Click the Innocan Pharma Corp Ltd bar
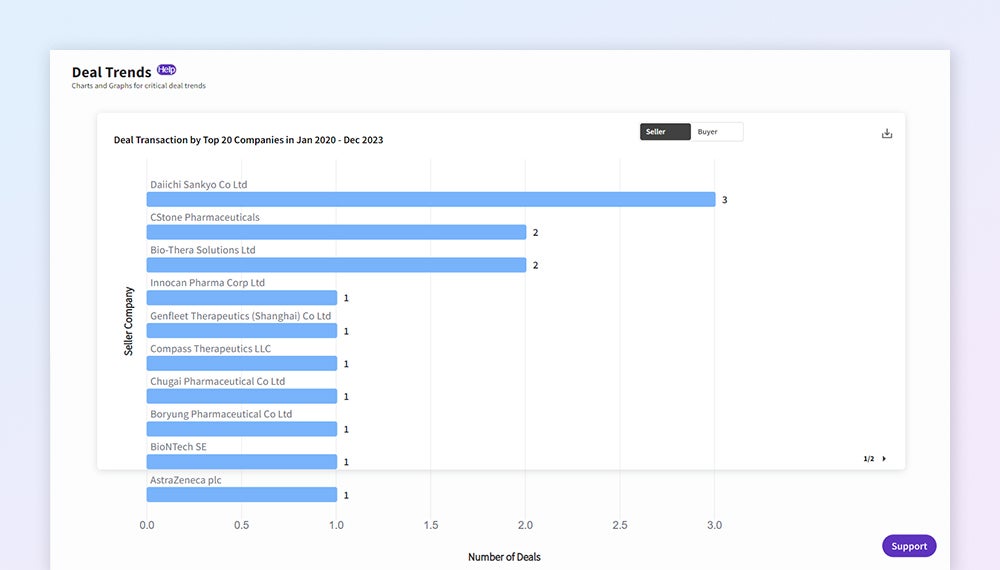 pos(241,298)
